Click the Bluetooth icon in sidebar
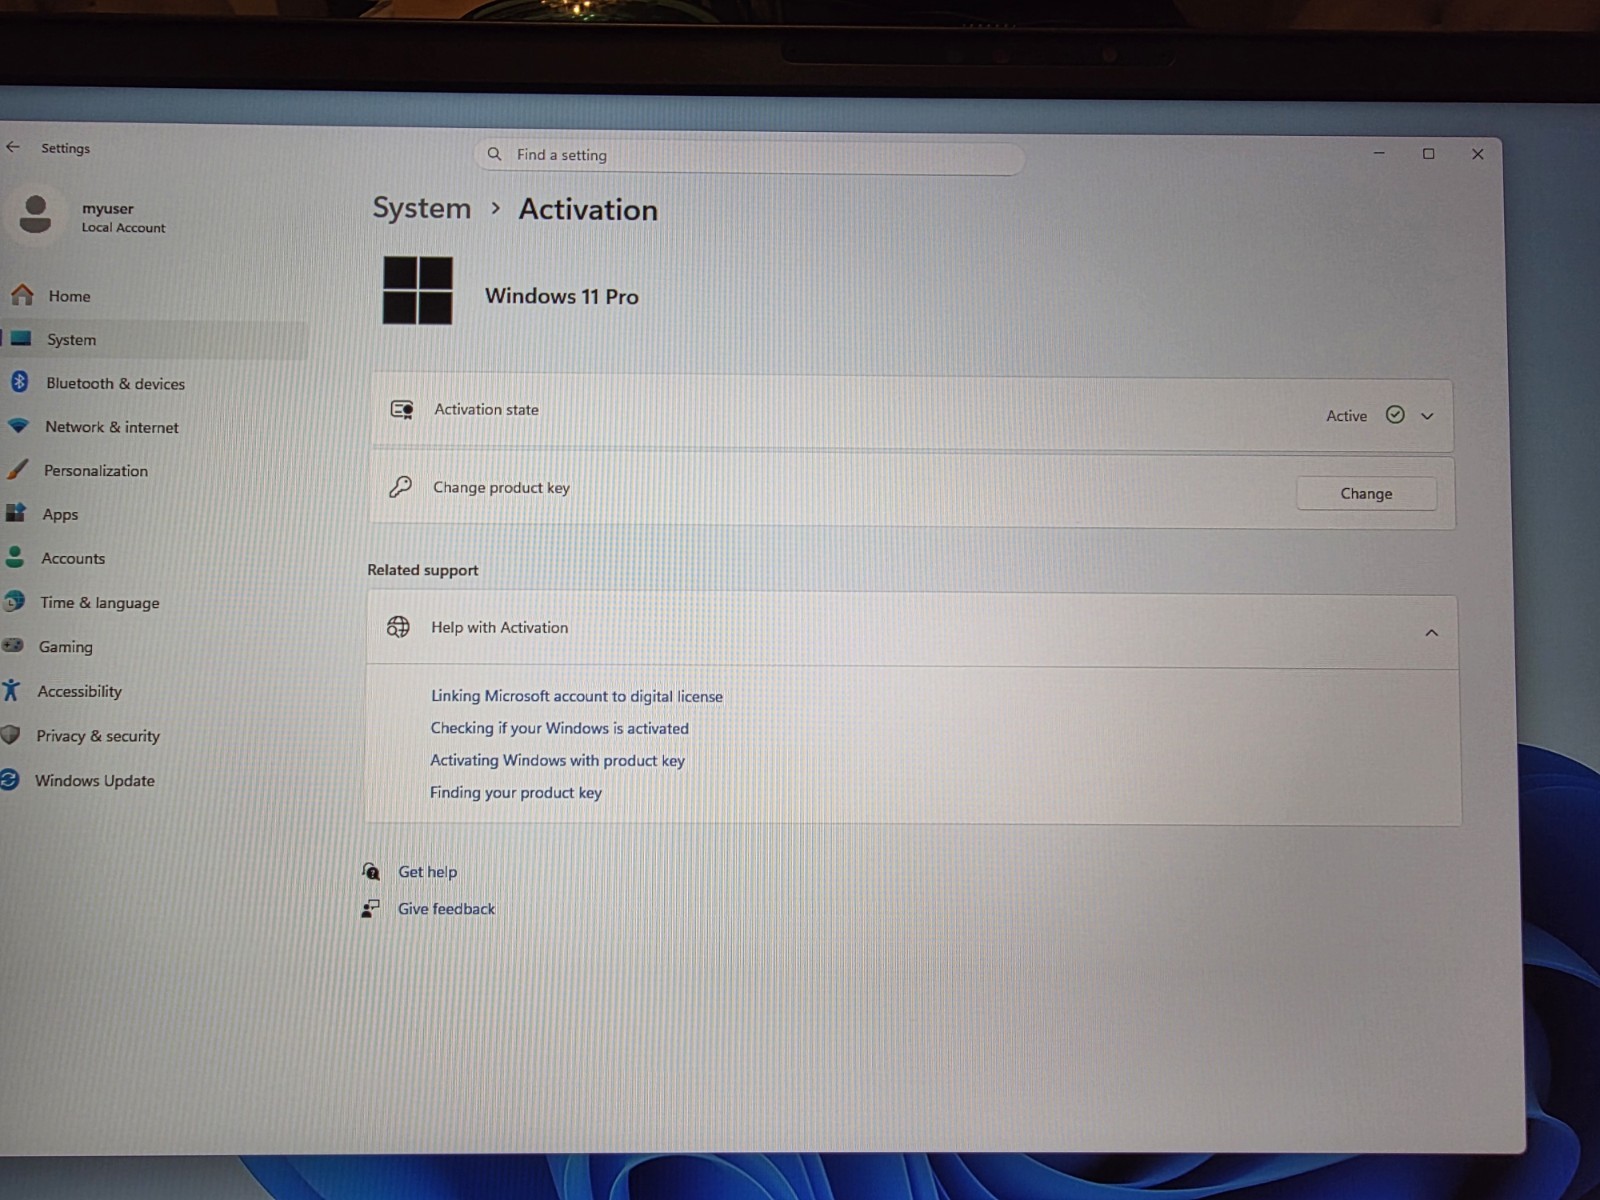Viewport: 1600px width, 1200px height. click(19, 382)
